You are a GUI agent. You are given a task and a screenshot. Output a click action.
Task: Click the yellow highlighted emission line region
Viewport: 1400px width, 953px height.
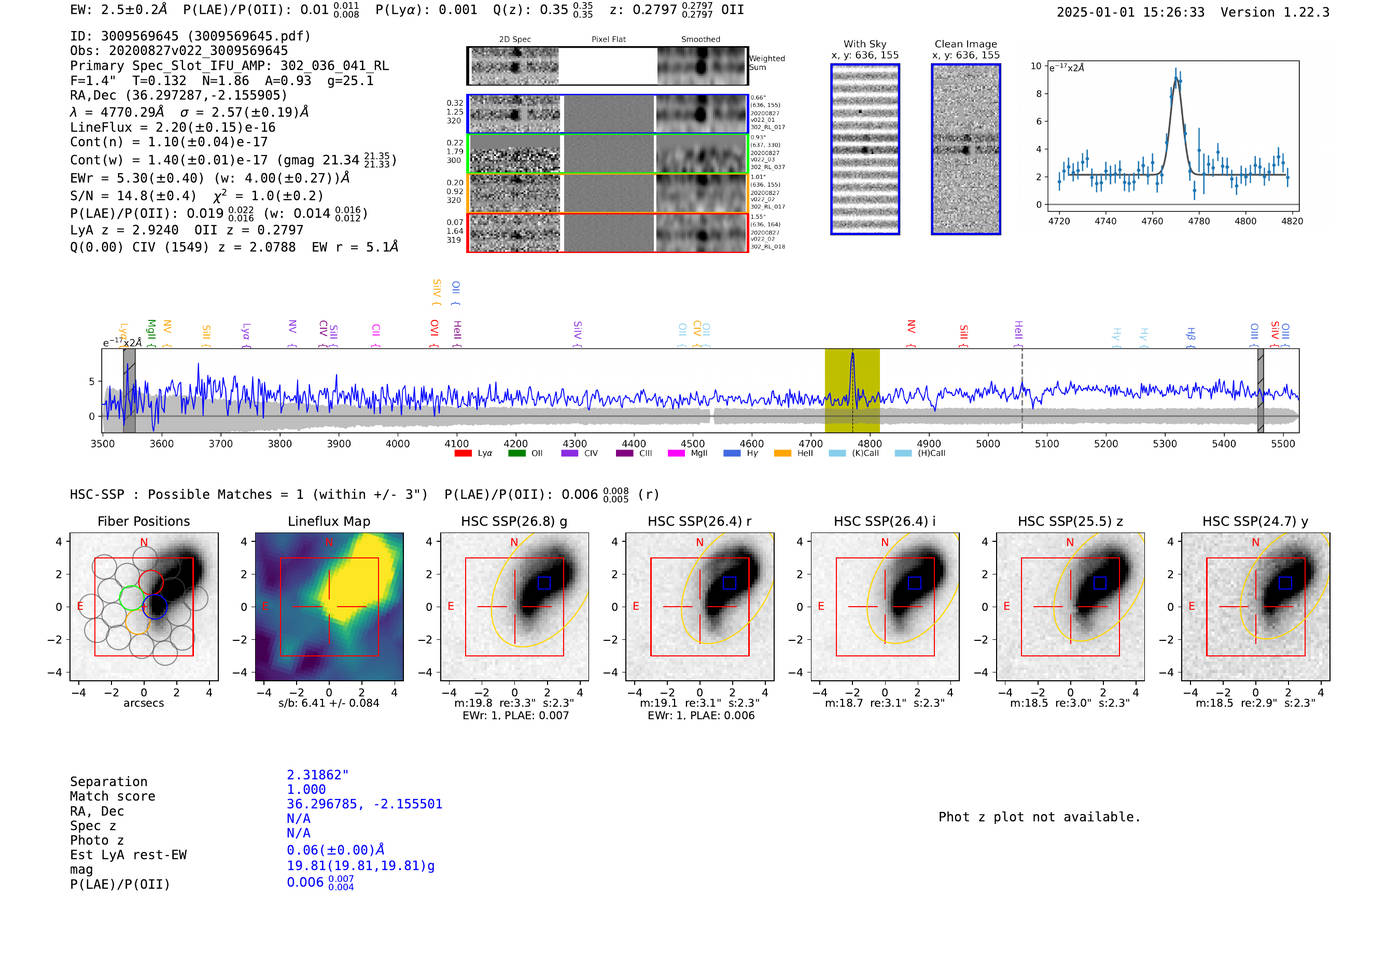click(852, 390)
